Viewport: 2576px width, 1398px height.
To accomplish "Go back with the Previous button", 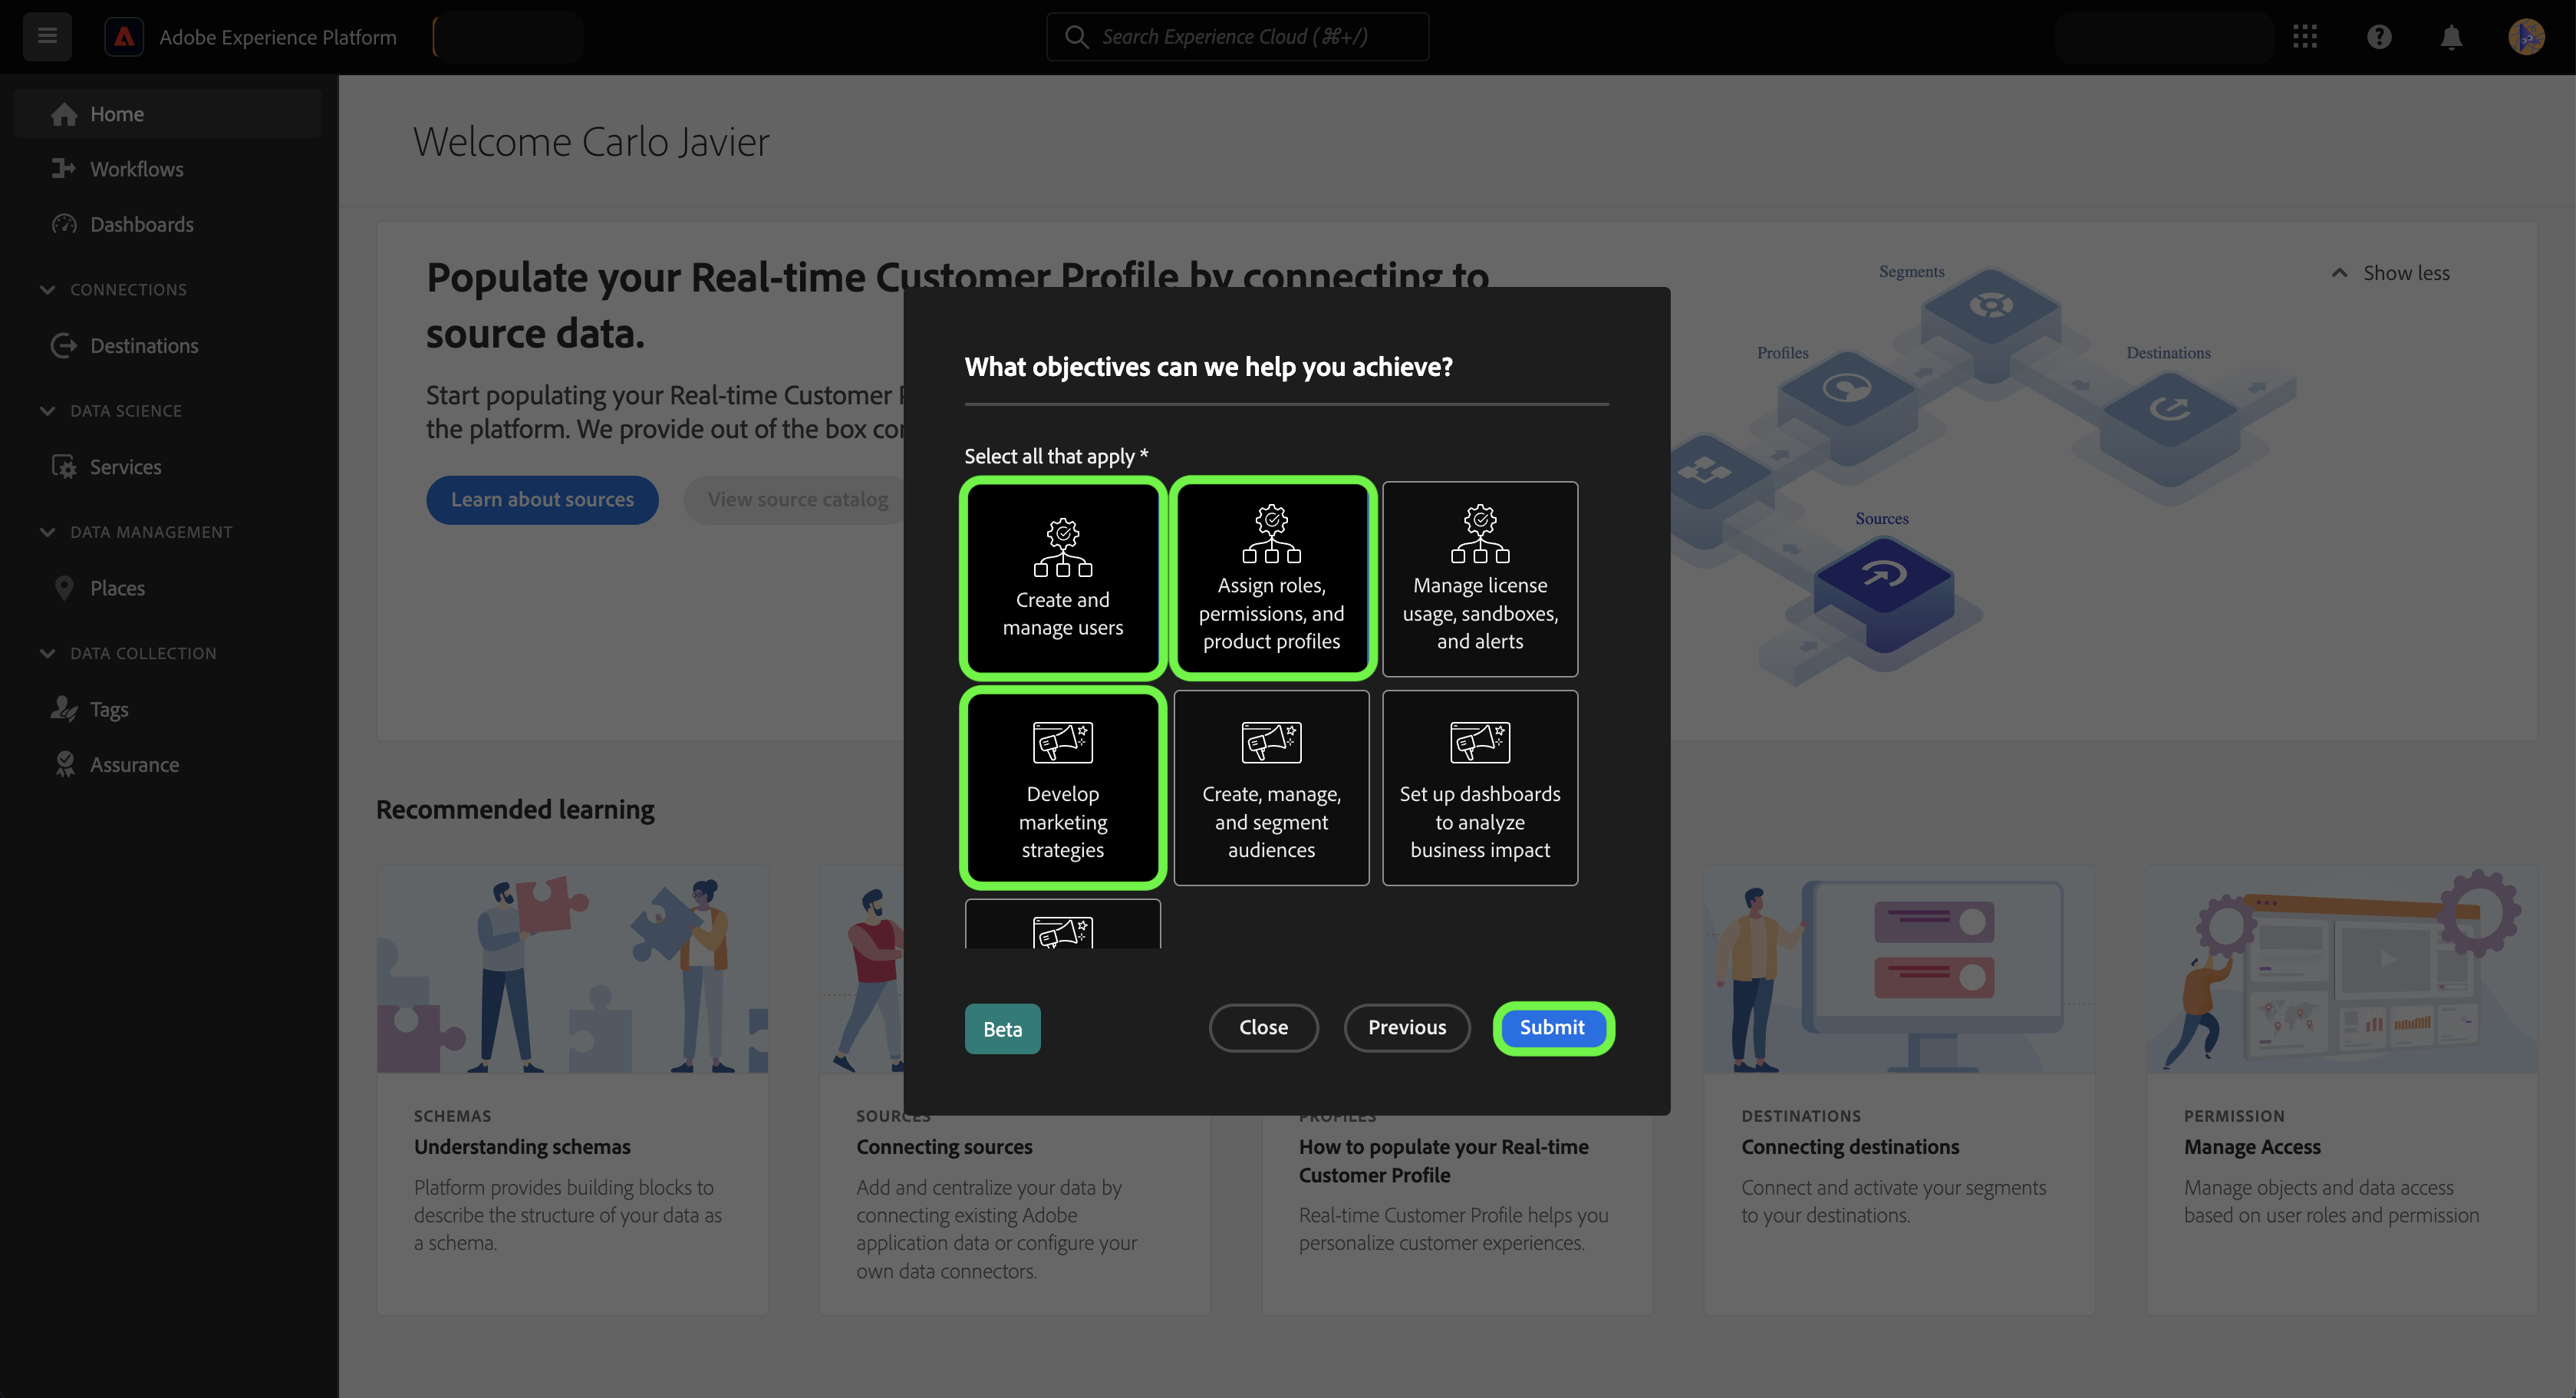I will point(1406,1027).
